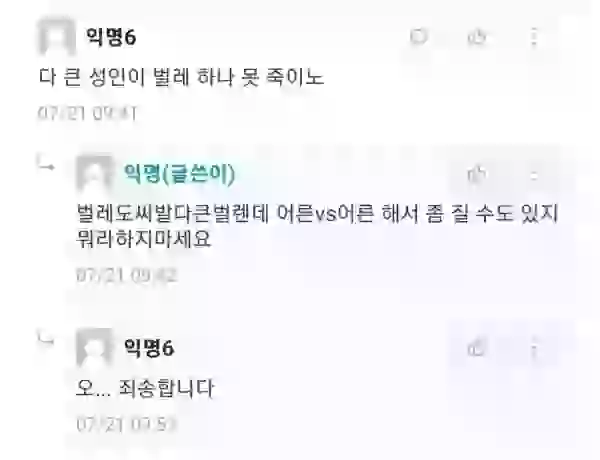600x460 pixels.
Task: Click the comment text '다 큰 성인이 벌레 하나 못 죽이노'
Action: pos(181,77)
